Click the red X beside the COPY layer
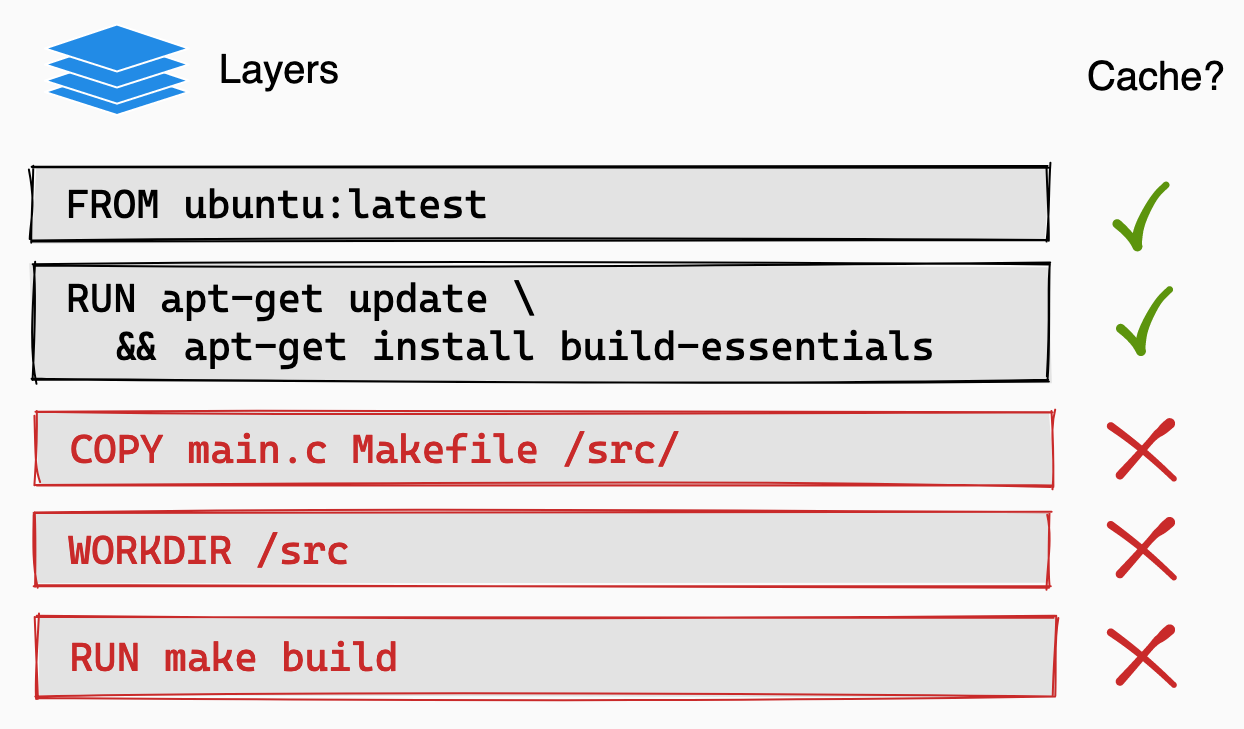The width and height of the screenshot is (1244, 729). click(x=1142, y=451)
